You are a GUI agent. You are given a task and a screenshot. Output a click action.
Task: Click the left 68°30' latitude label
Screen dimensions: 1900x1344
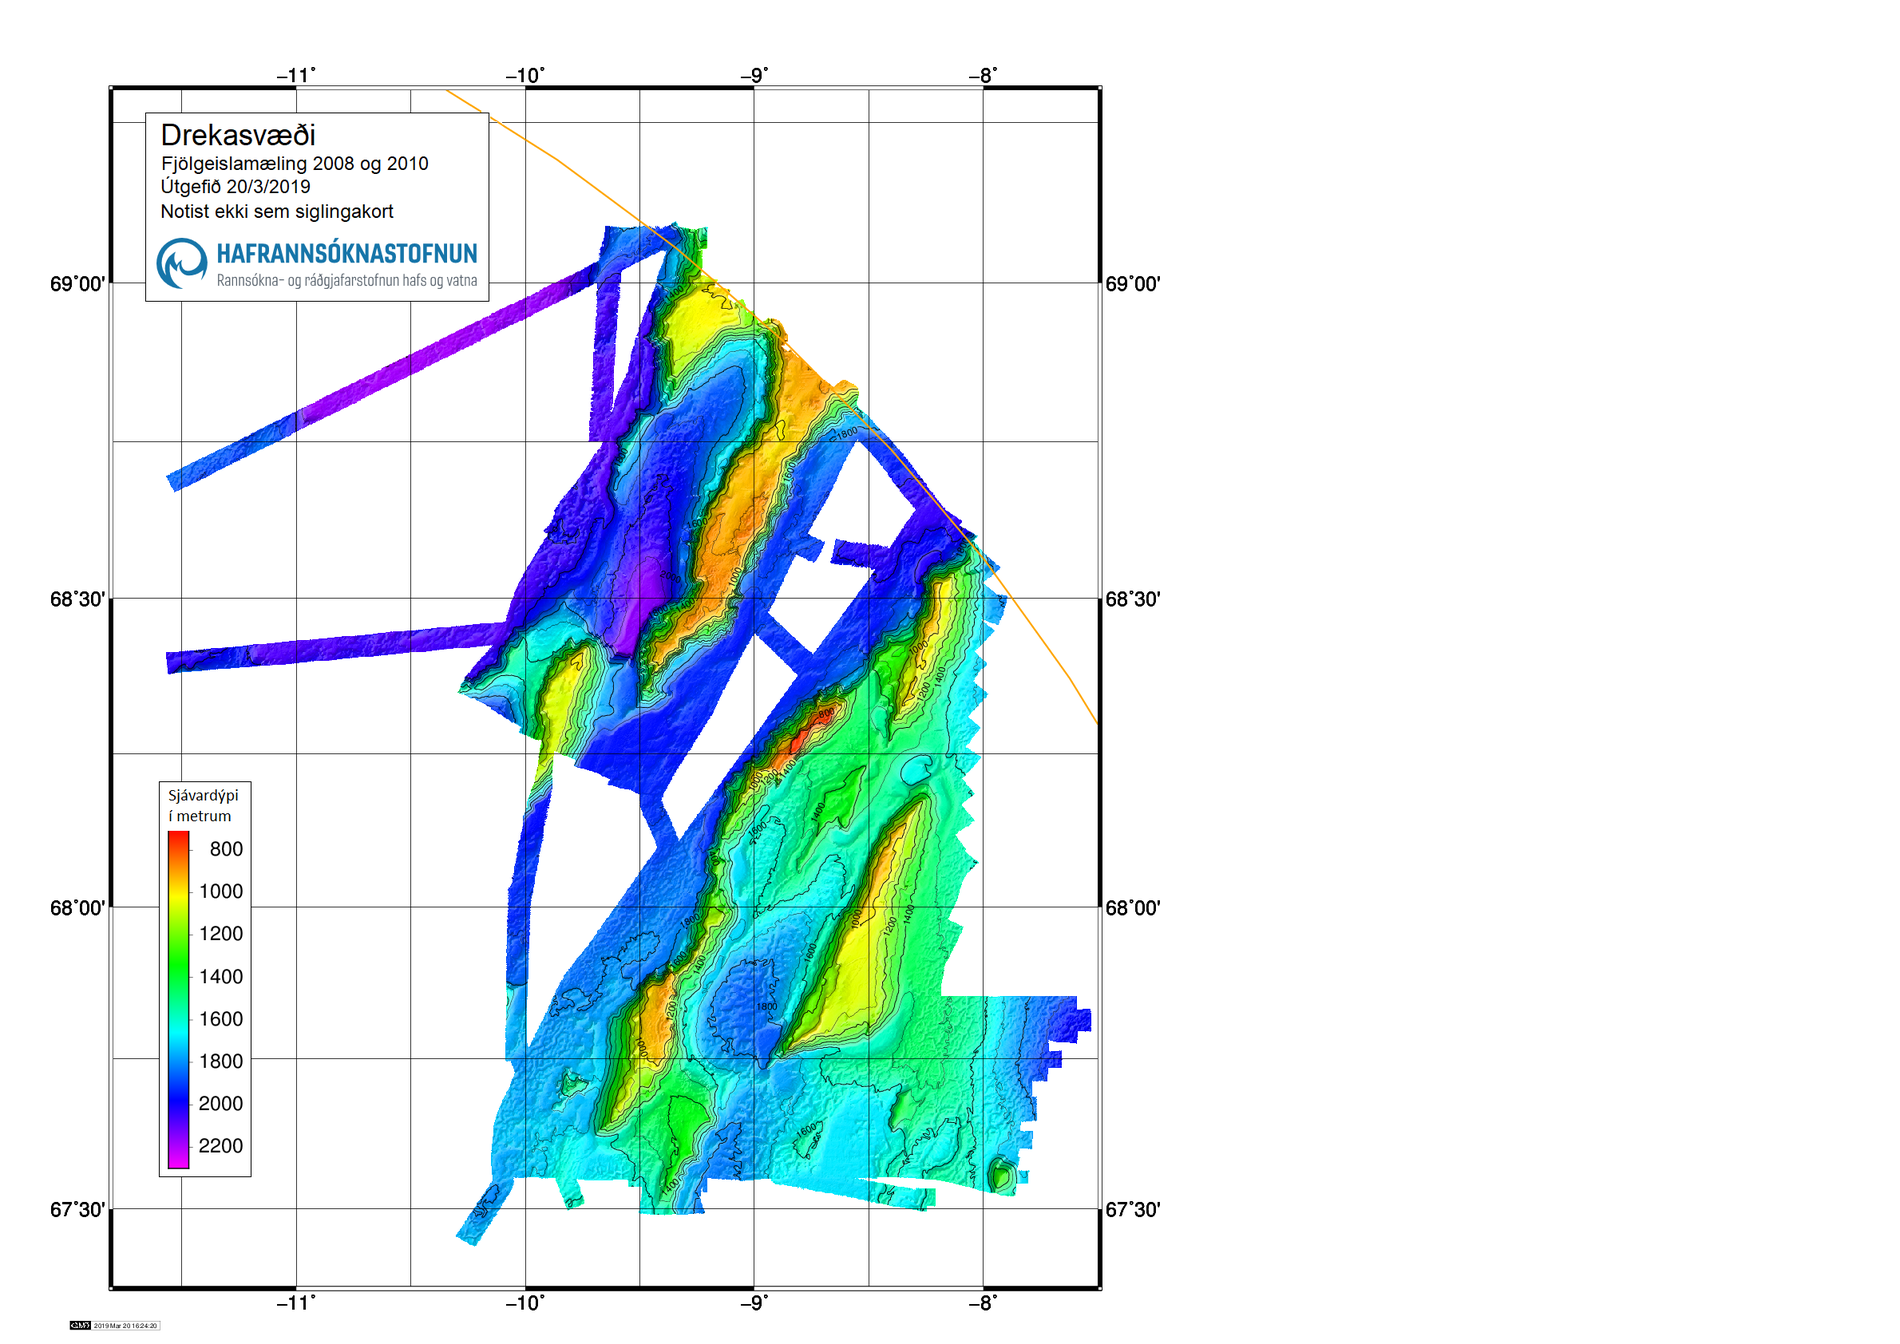[x=77, y=599]
